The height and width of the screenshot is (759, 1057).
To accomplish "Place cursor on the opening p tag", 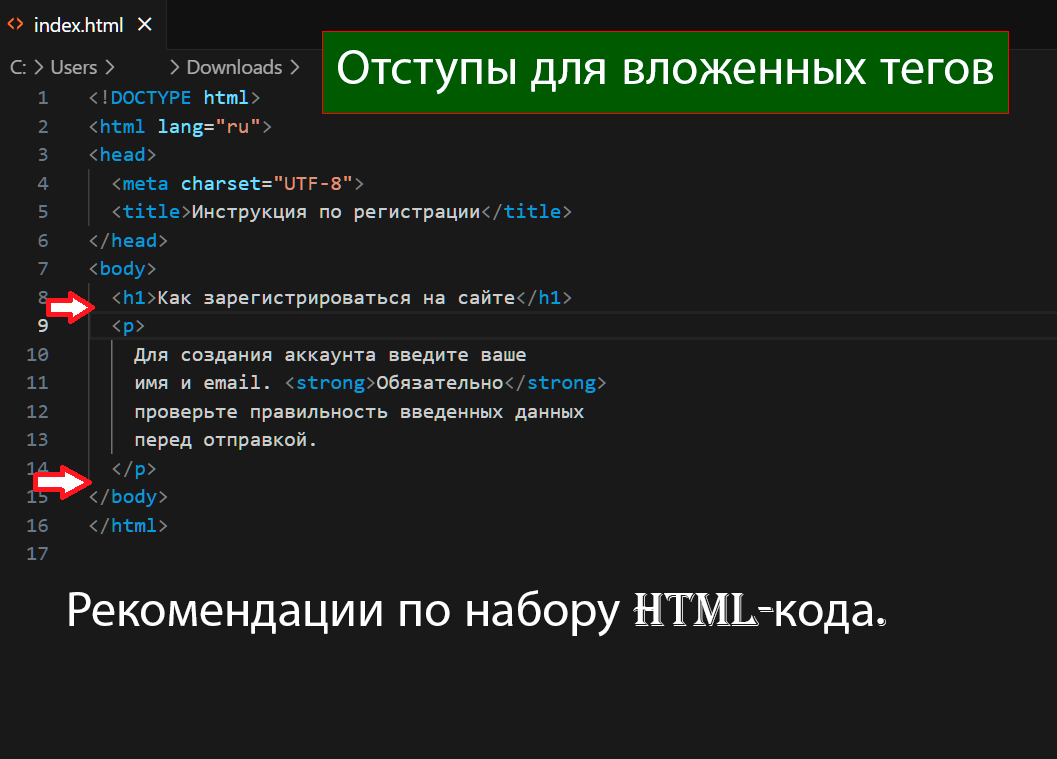I will point(128,326).
